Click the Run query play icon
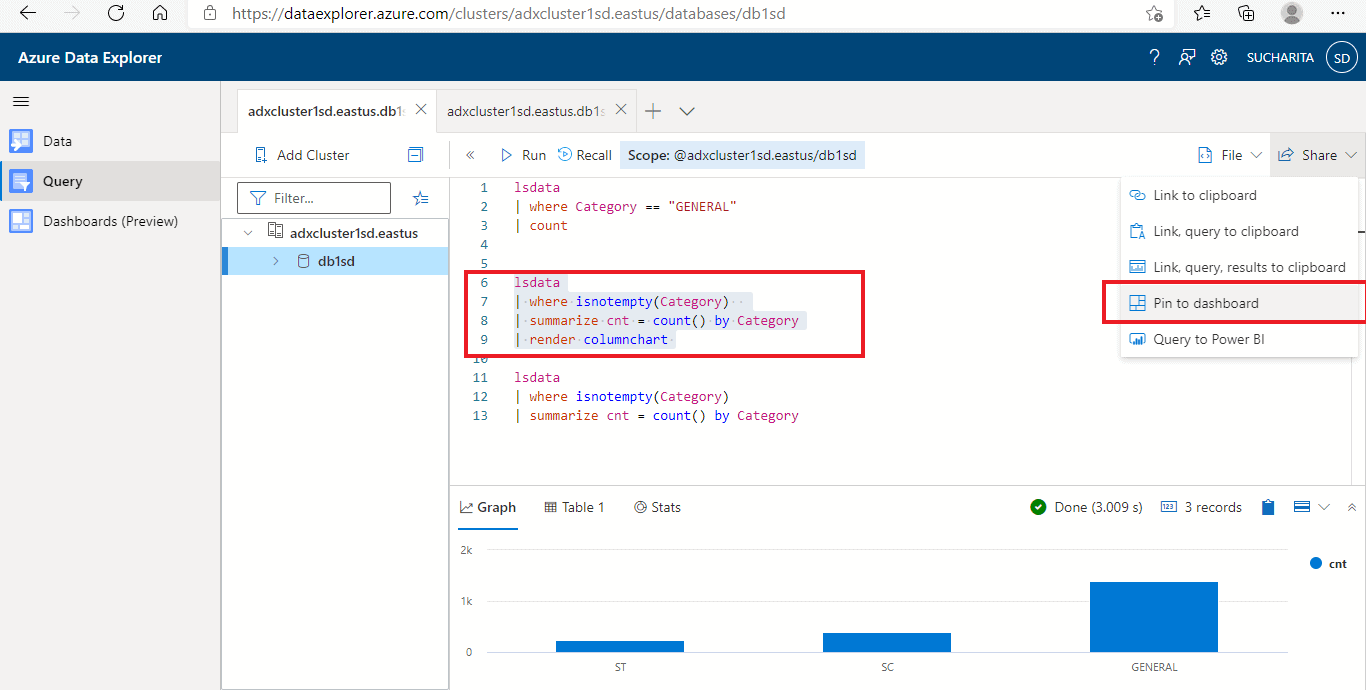1366x690 pixels. click(506, 155)
